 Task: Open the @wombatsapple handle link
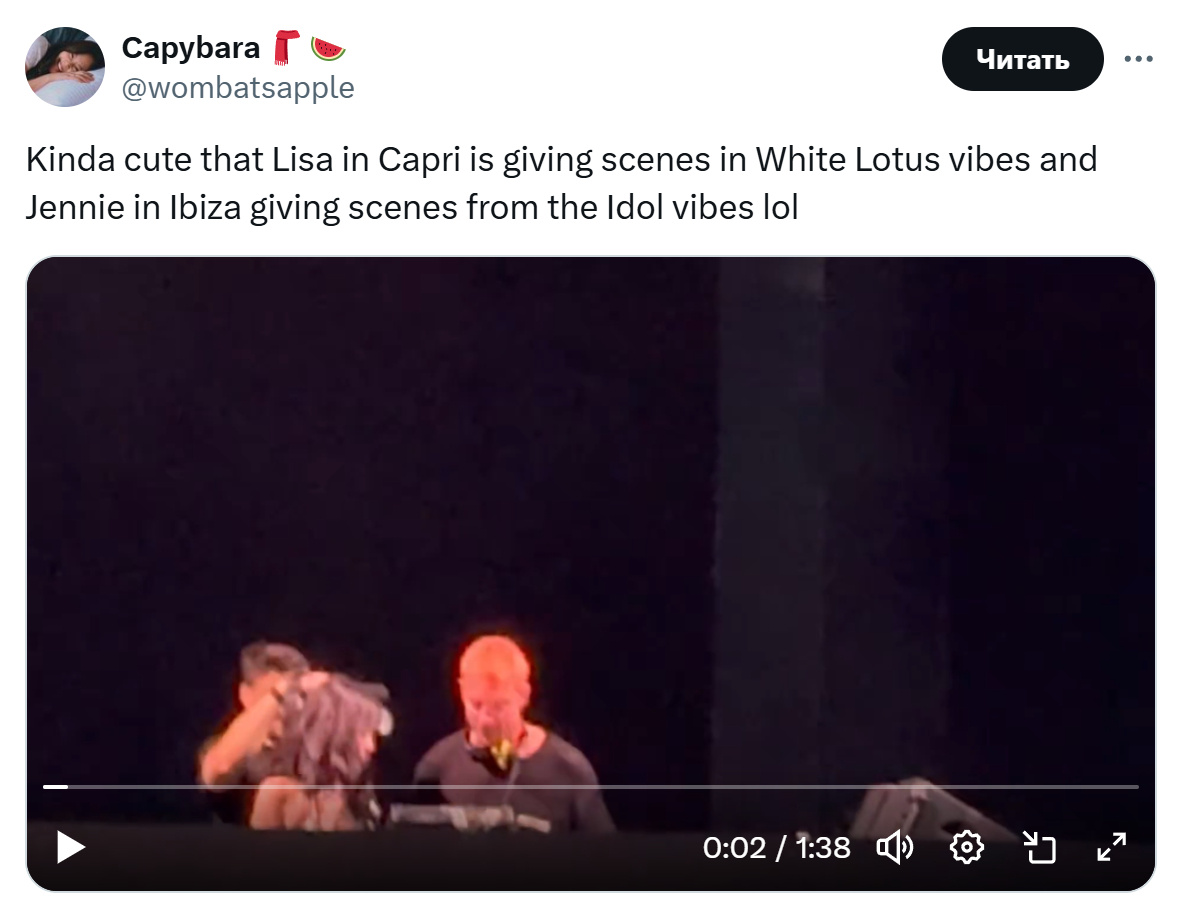[238, 88]
